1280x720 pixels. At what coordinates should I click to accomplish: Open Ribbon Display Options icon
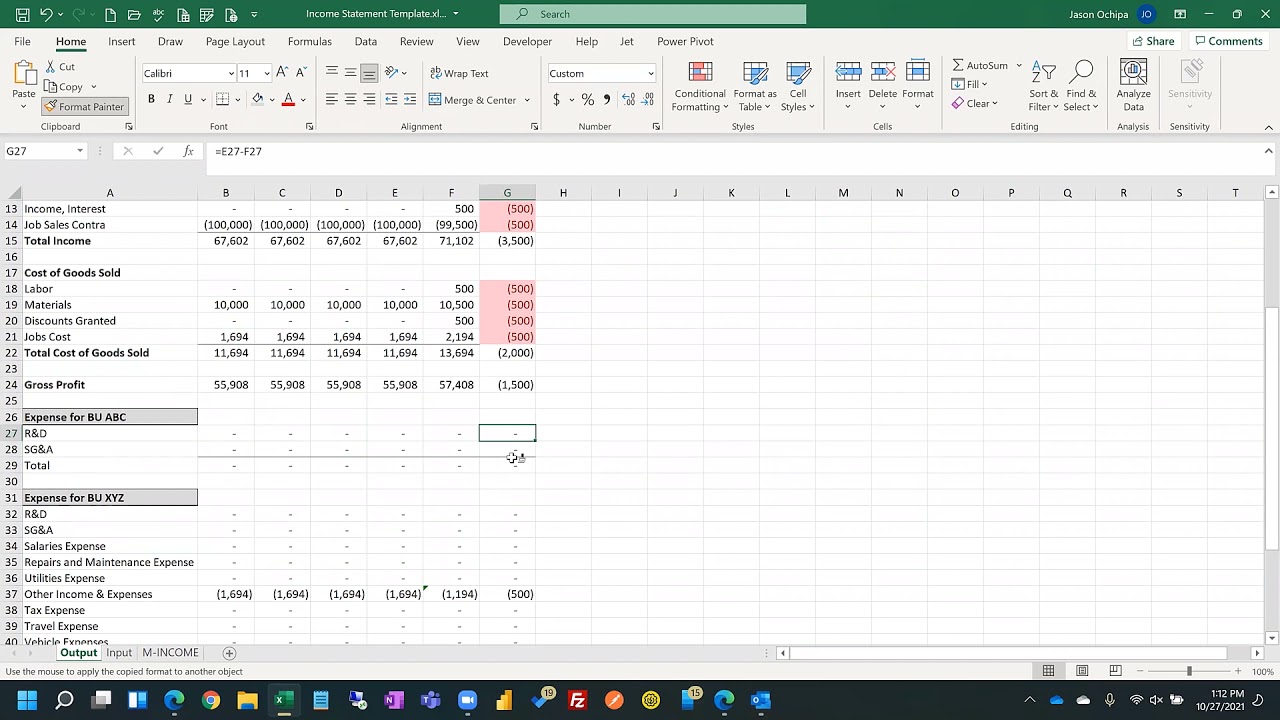pyautogui.click(x=1180, y=14)
